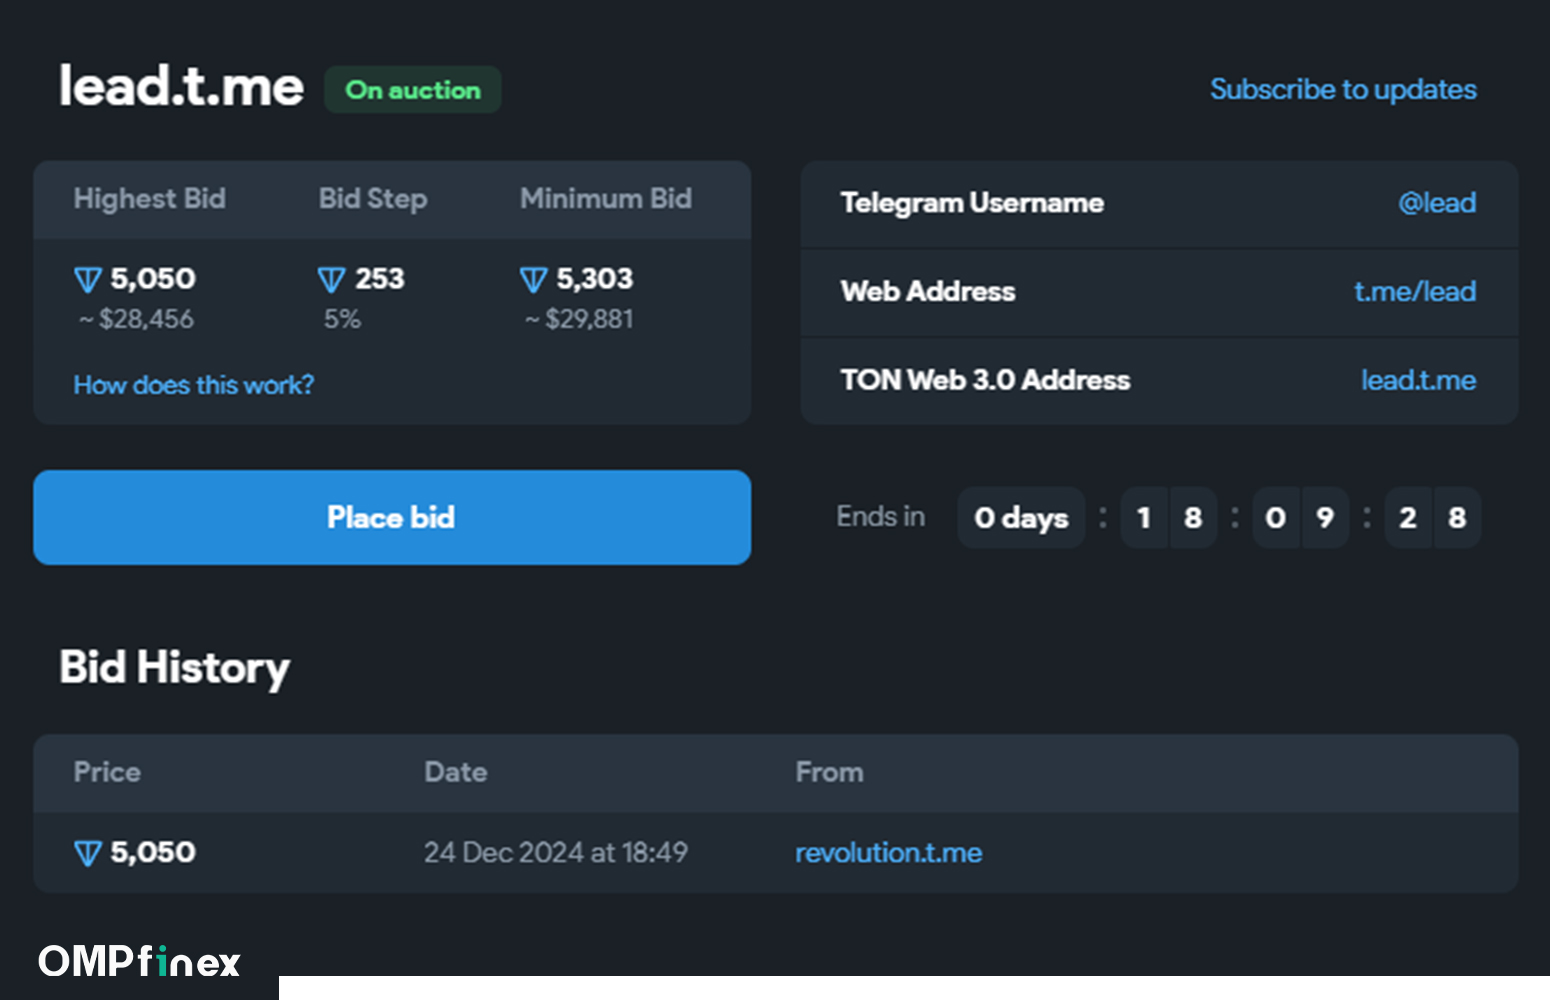This screenshot has height=1000, width=1550.
Task: Open the How does this work? link
Action: (x=193, y=385)
